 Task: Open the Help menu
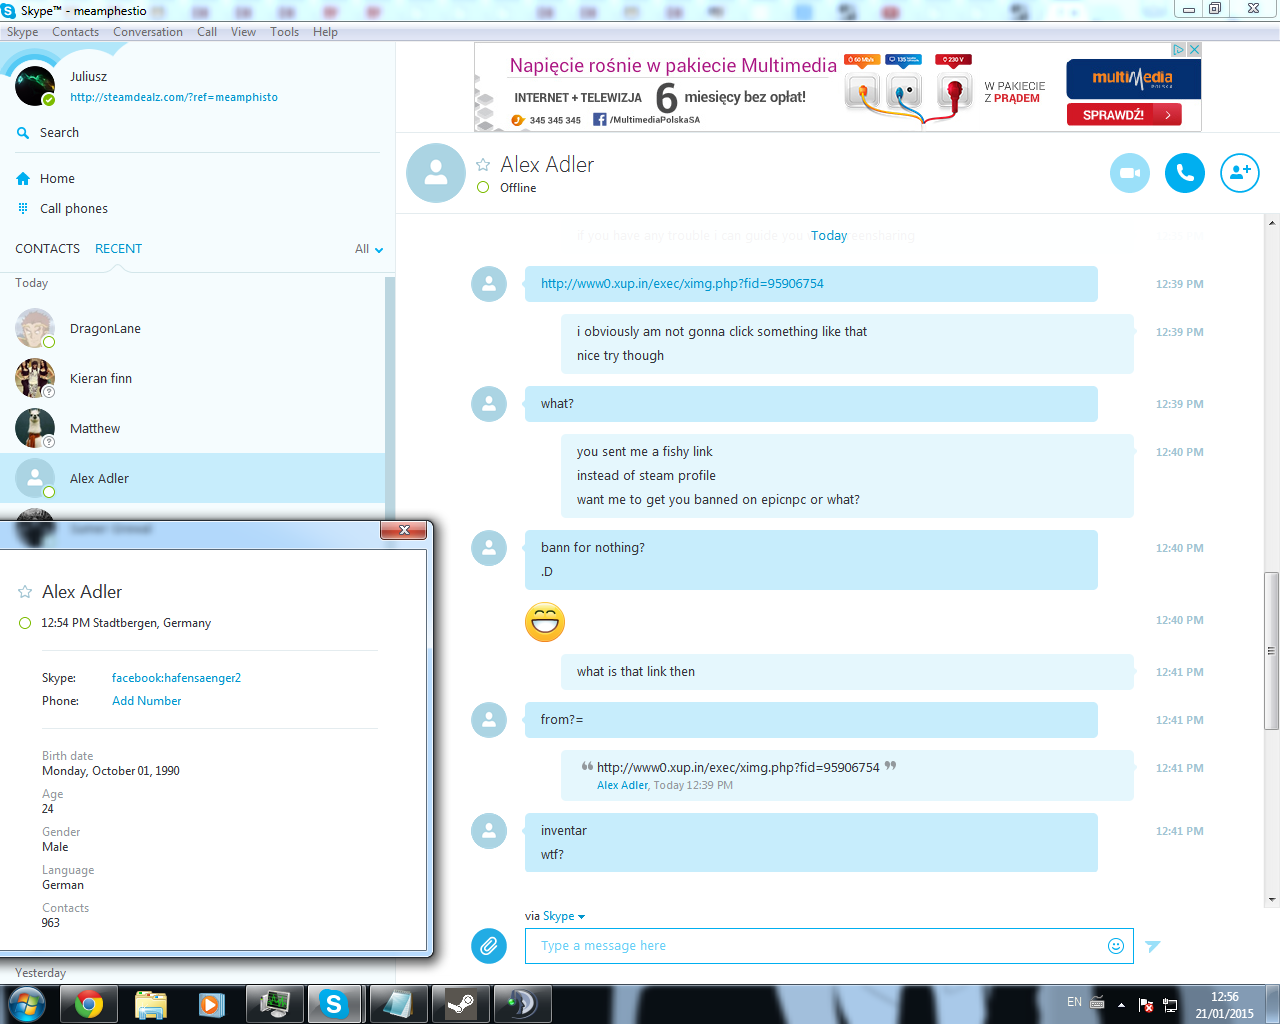325,32
